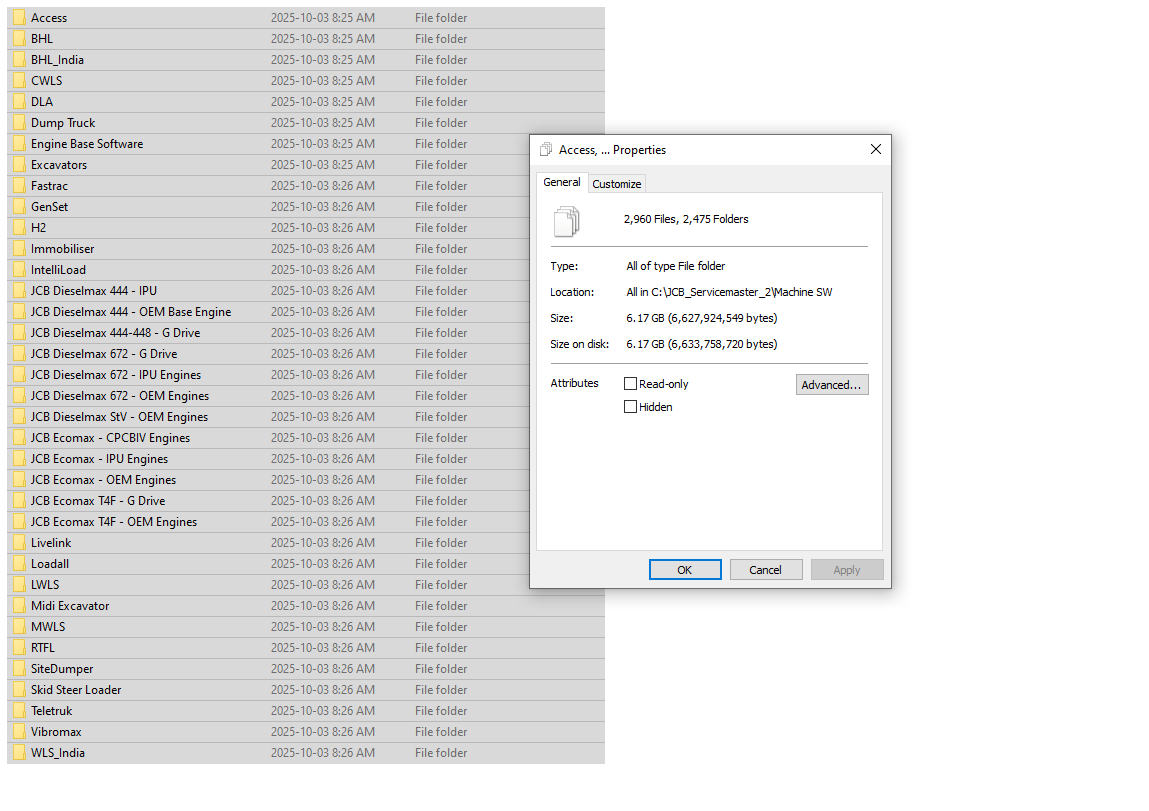Click the folder icon for Dump Truck
This screenshot has width=1149, height=811.
pyautogui.click(x=17, y=122)
